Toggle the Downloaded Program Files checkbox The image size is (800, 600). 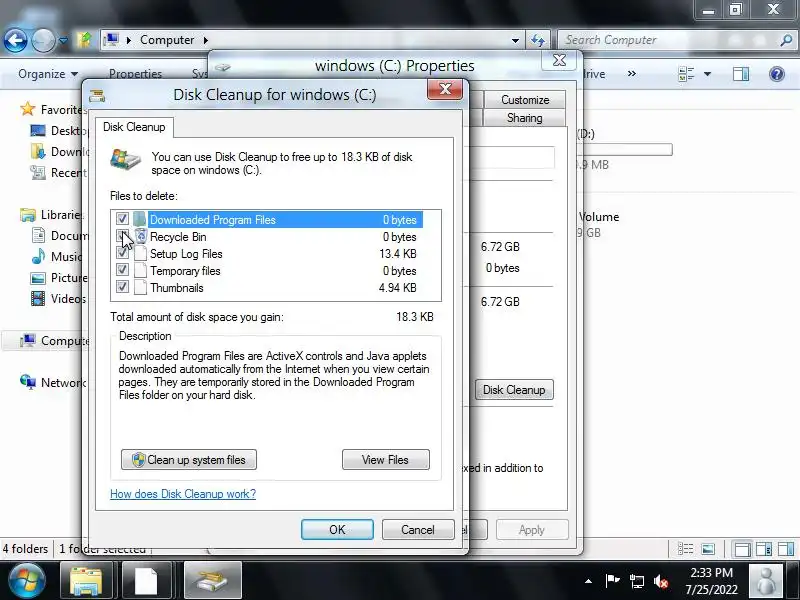point(122,219)
